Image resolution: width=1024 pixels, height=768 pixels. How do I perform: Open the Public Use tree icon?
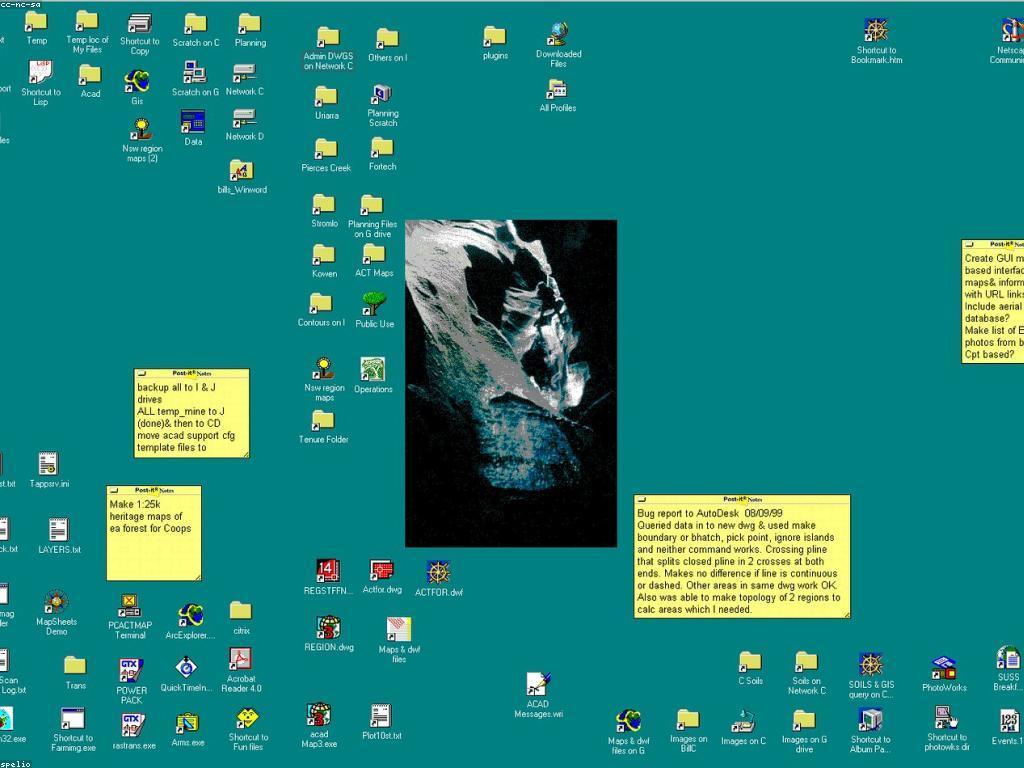pyautogui.click(x=374, y=303)
